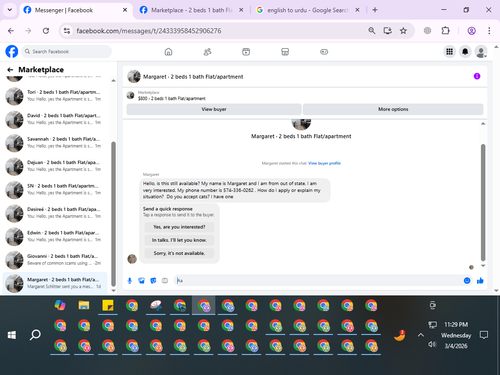Bookmark this page with star icon
Viewport: 500px width, 375px height.
pyautogui.click(x=403, y=31)
